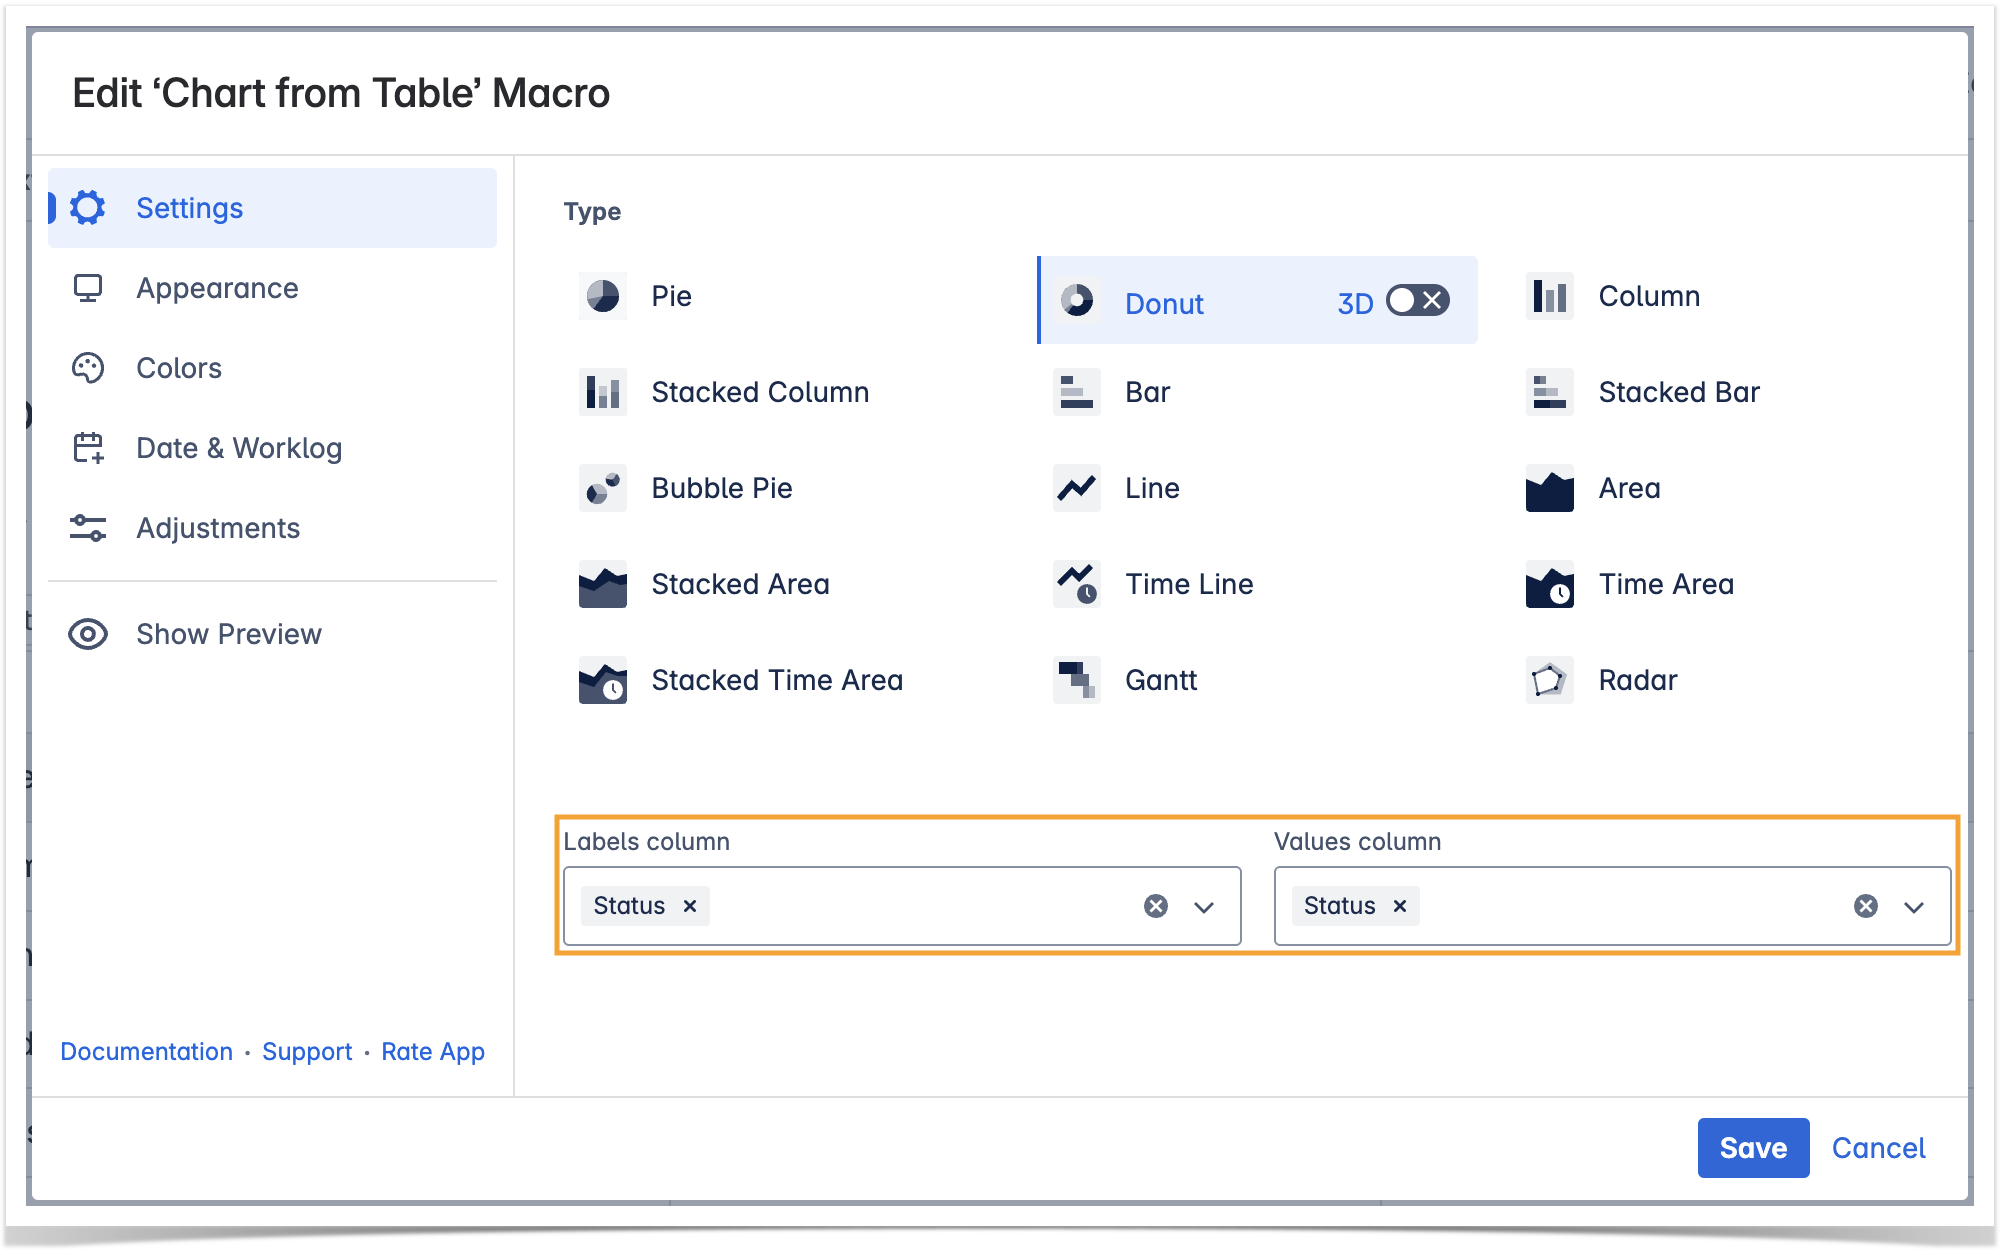Switch to the Colors section
The height and width of the screenshot is (1255, 2008).
179,368
